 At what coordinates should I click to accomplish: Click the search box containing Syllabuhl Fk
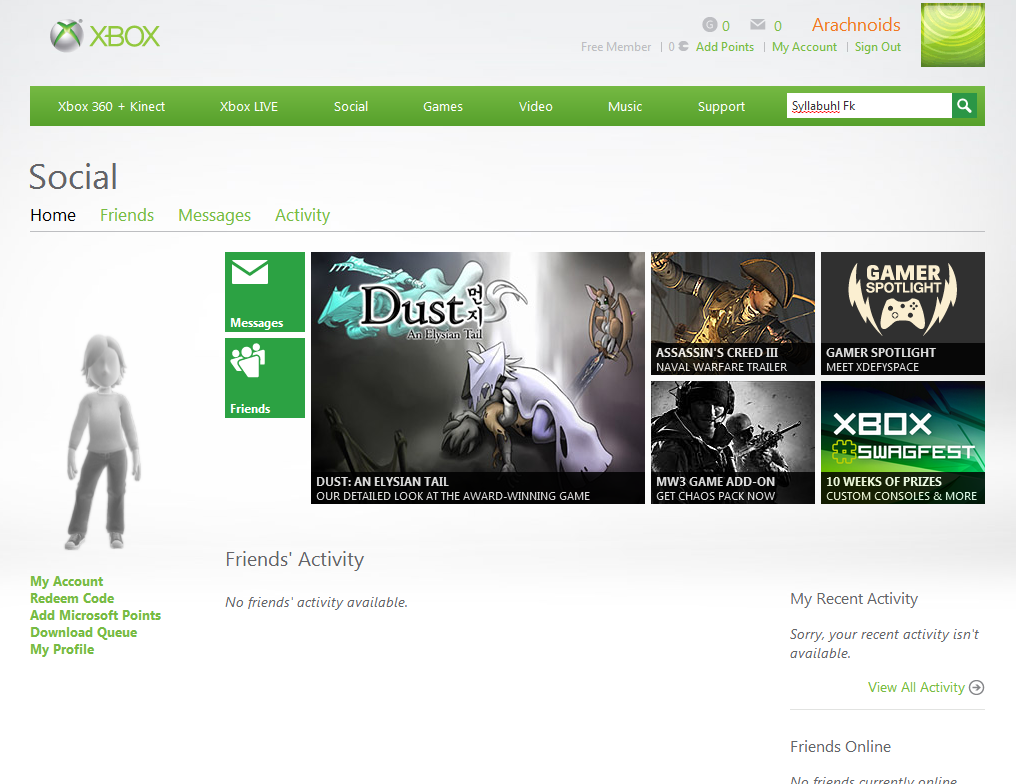(869, 106)
